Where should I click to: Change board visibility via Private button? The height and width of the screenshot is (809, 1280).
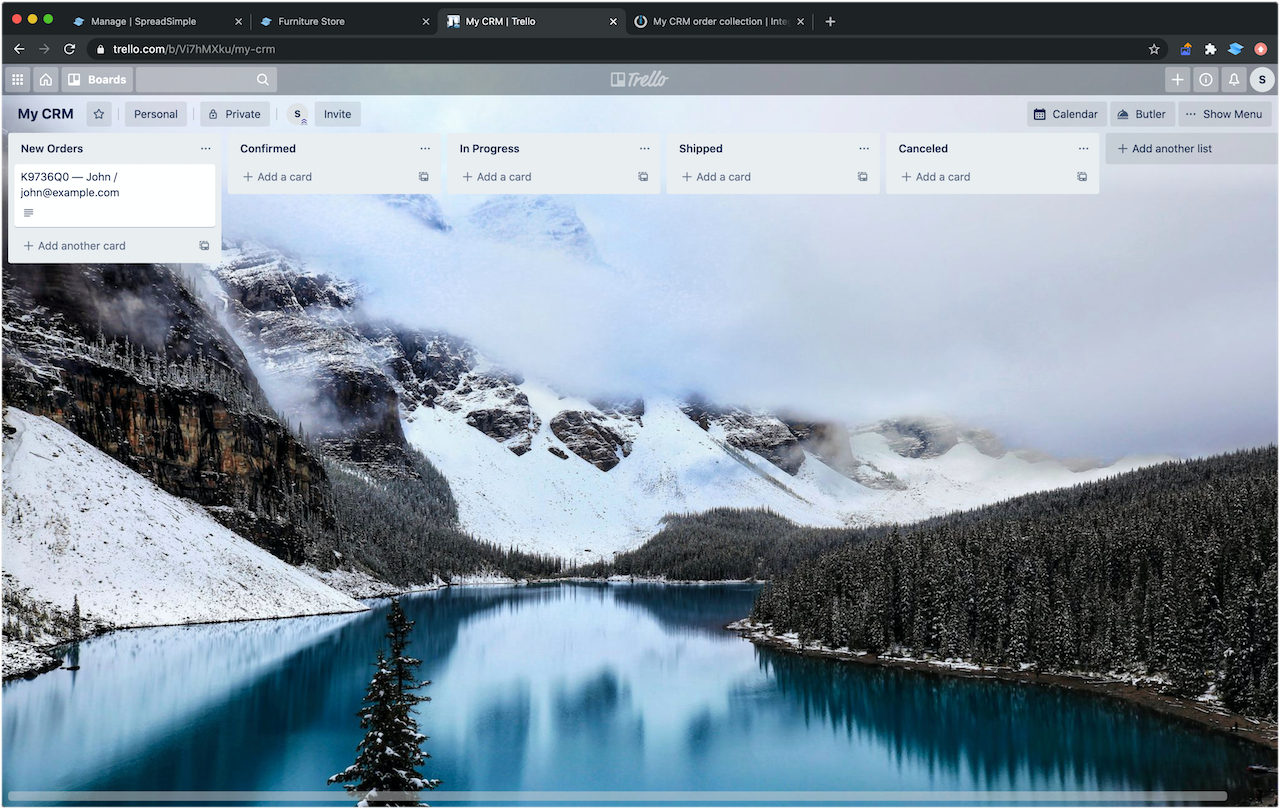tap(234, 114)
